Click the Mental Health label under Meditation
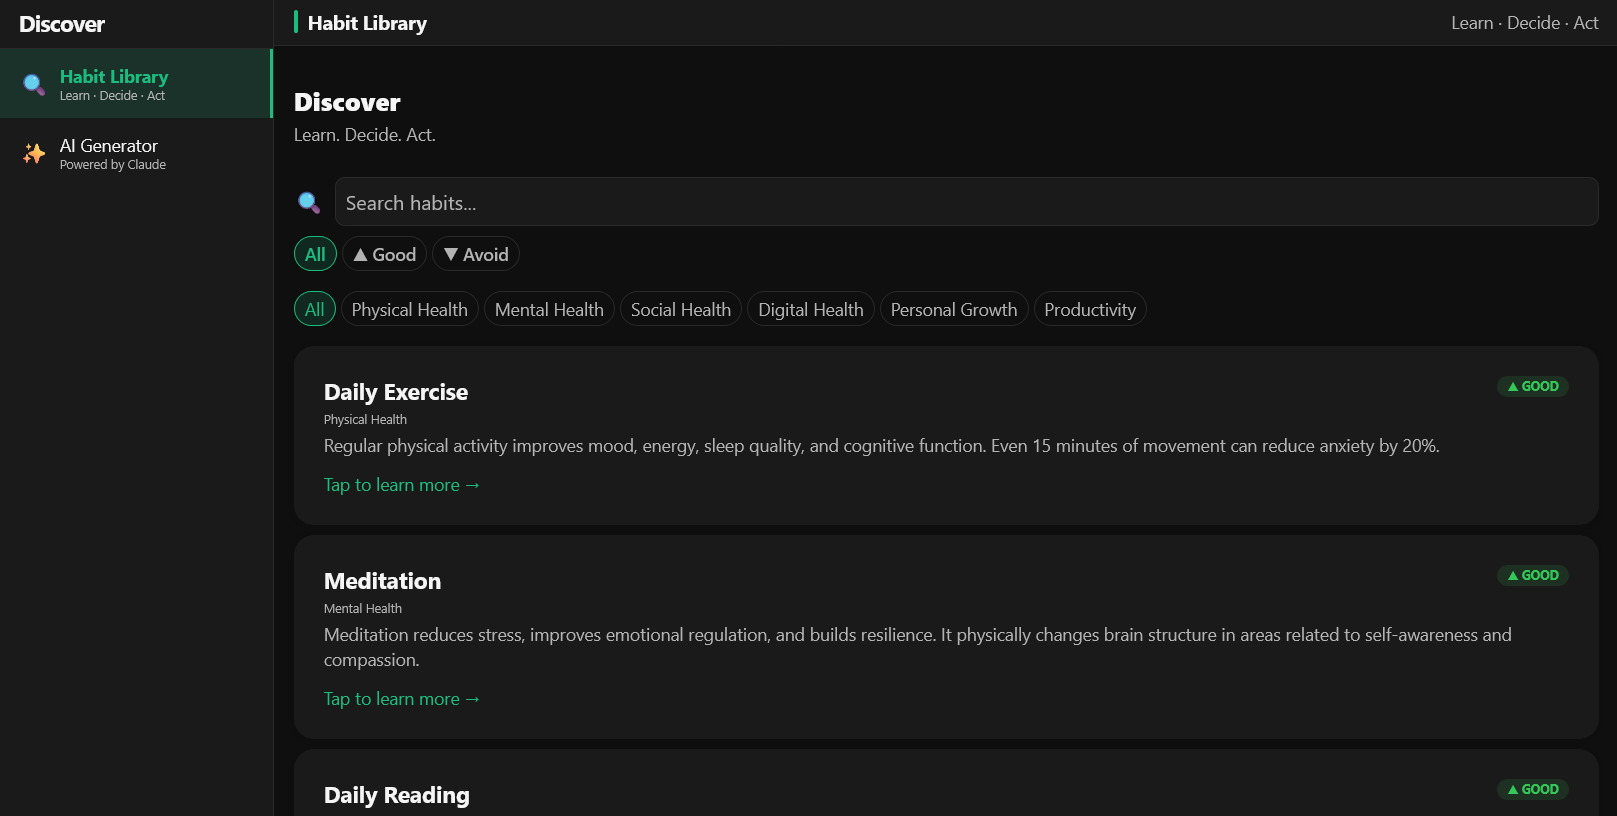1617x816 pixels. click(x=363, y=609)
